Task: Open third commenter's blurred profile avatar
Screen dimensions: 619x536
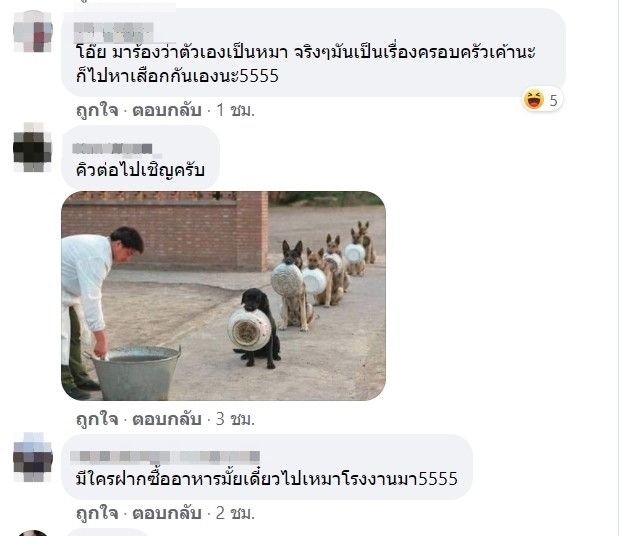Action: 33,457
